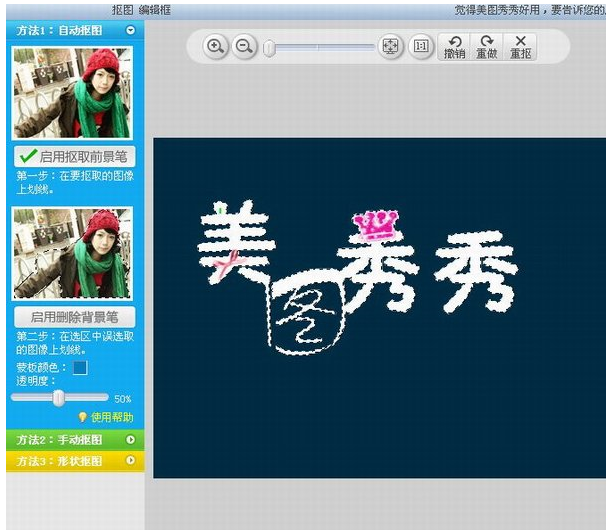Click the 第二步 instruction text
This screenshot has height=530, width=606.
[75, 343]
